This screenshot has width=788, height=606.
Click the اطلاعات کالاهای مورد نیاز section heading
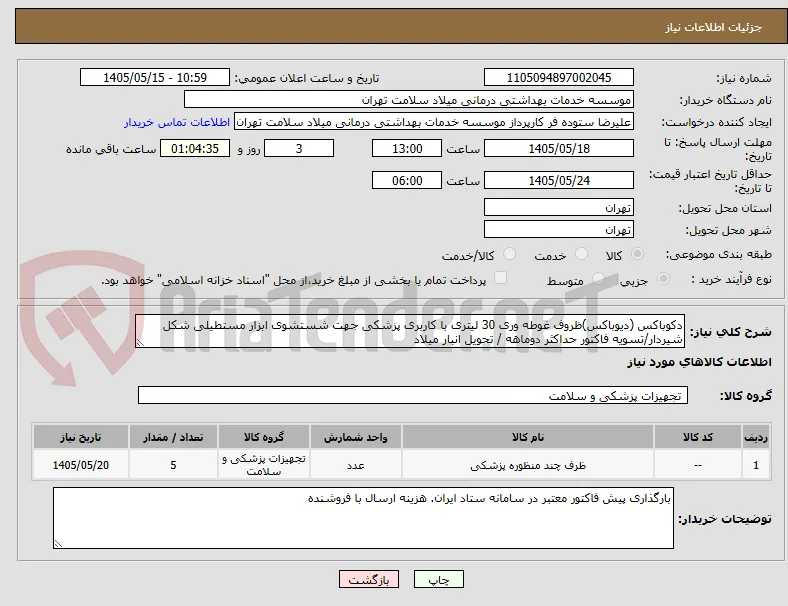point(699,362)
